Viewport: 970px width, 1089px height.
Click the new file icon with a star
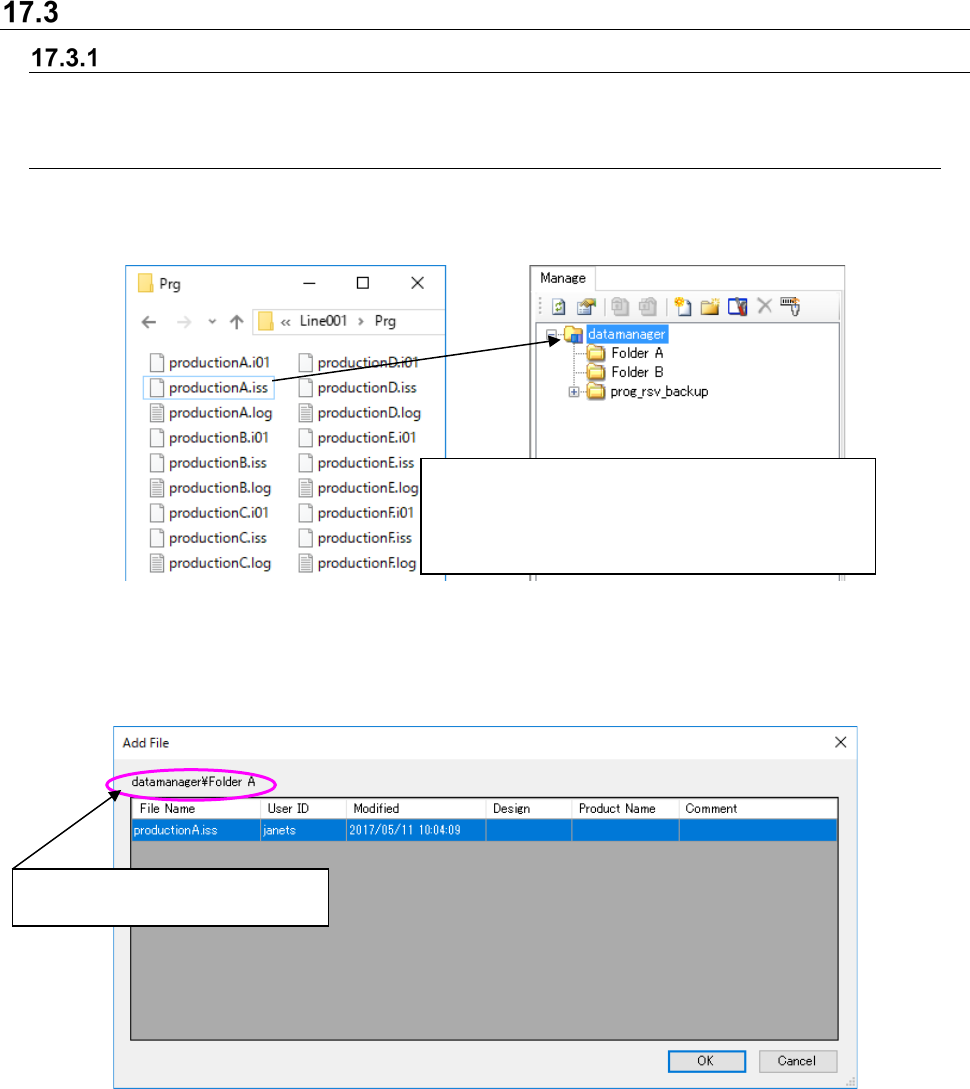click(x=683, y=306)
